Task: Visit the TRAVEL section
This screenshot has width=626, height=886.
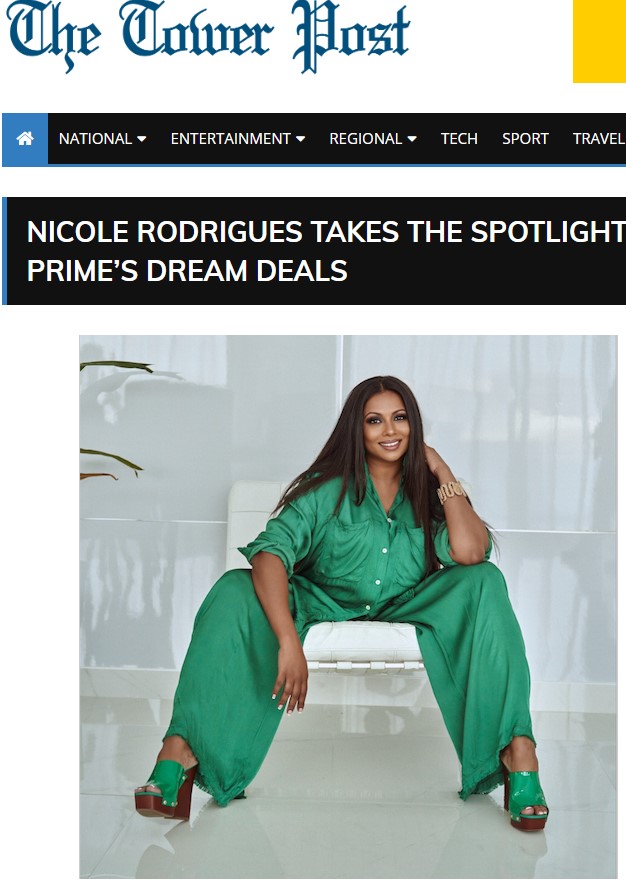Action: (599, 138)
